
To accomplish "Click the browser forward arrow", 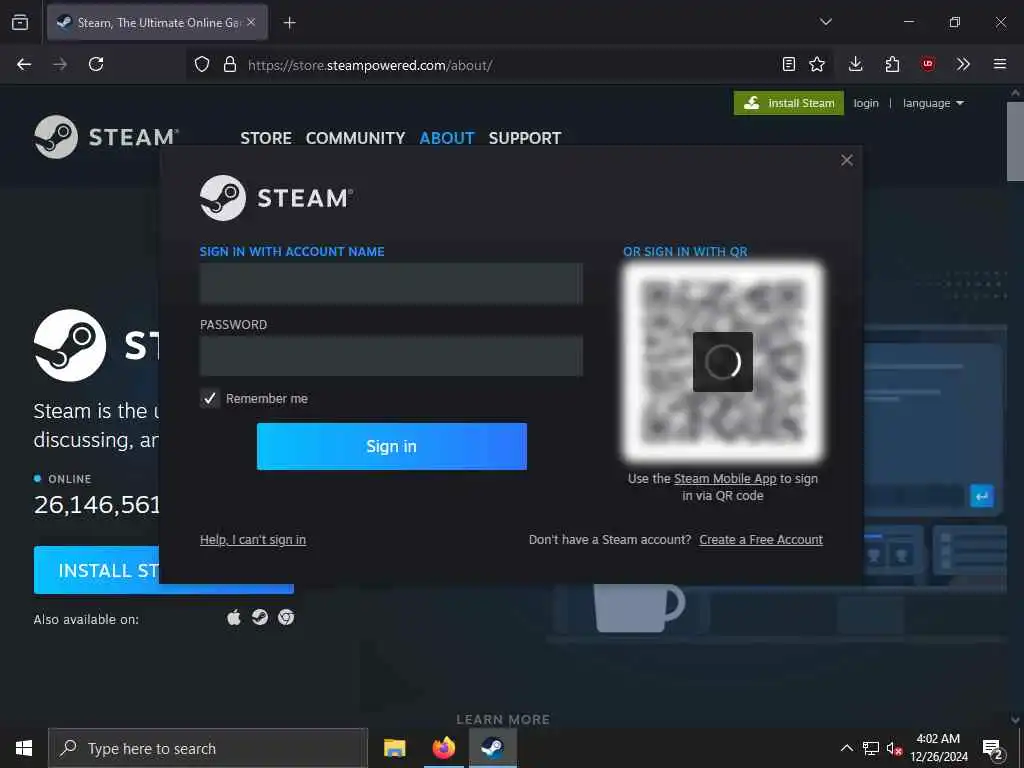I will tap(60, 64).
